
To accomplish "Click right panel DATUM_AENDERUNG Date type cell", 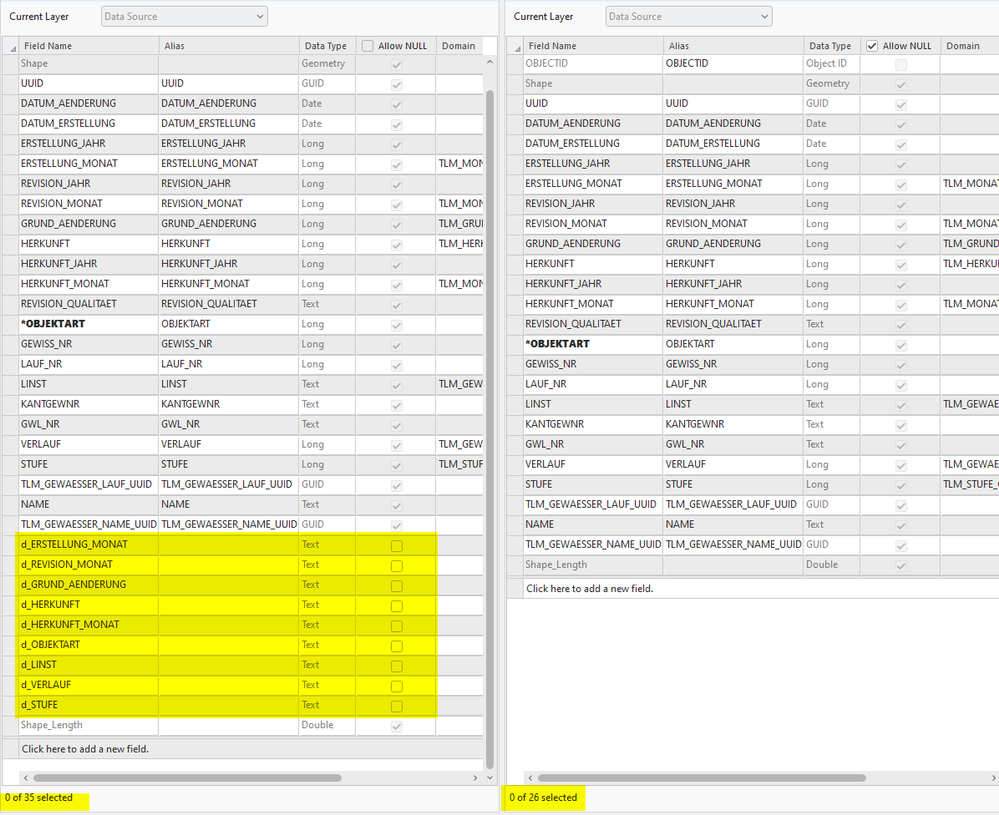I will point(831,123).
